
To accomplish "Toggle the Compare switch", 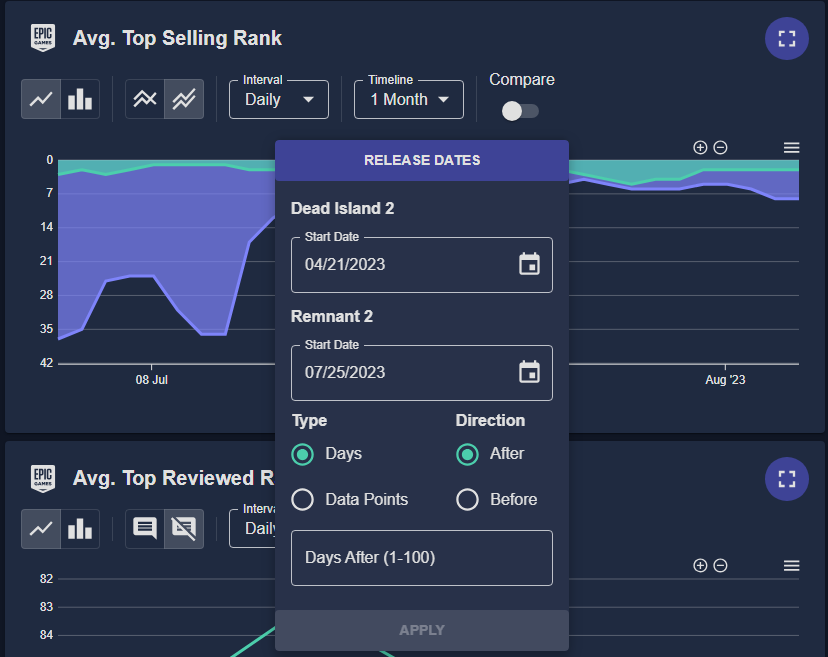I will click(x=520, y=111).
